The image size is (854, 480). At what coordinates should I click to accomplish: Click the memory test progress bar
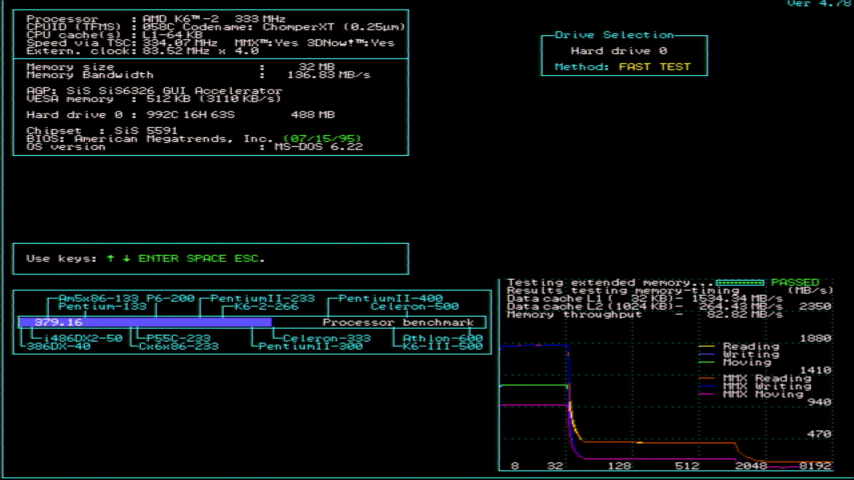tap(739, 283)
